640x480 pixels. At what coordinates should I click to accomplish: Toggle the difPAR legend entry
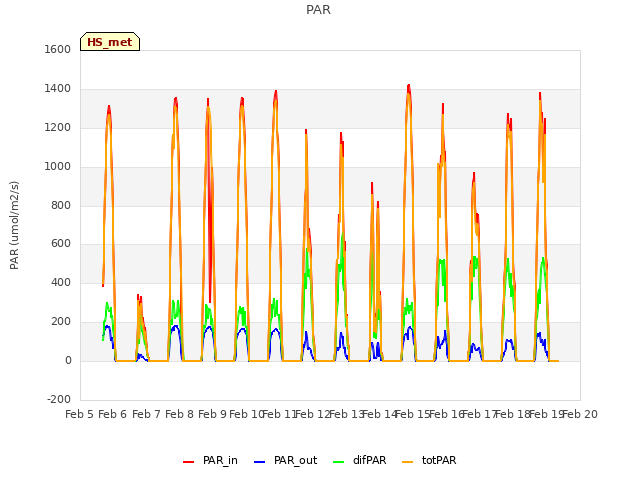[x=360, y=460]
